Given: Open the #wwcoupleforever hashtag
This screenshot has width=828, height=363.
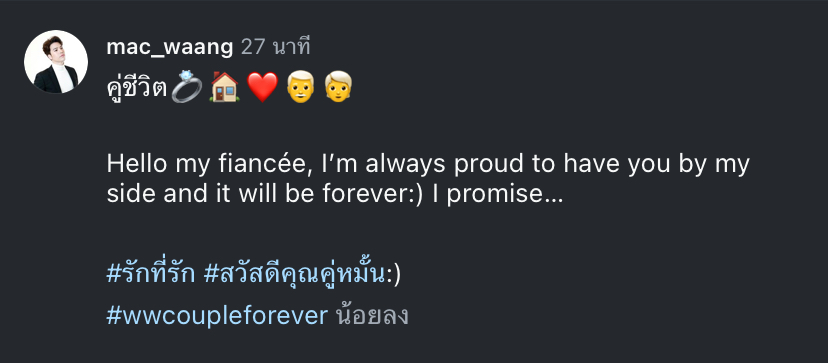Looking at the screenshot, I should pos(217,316).
